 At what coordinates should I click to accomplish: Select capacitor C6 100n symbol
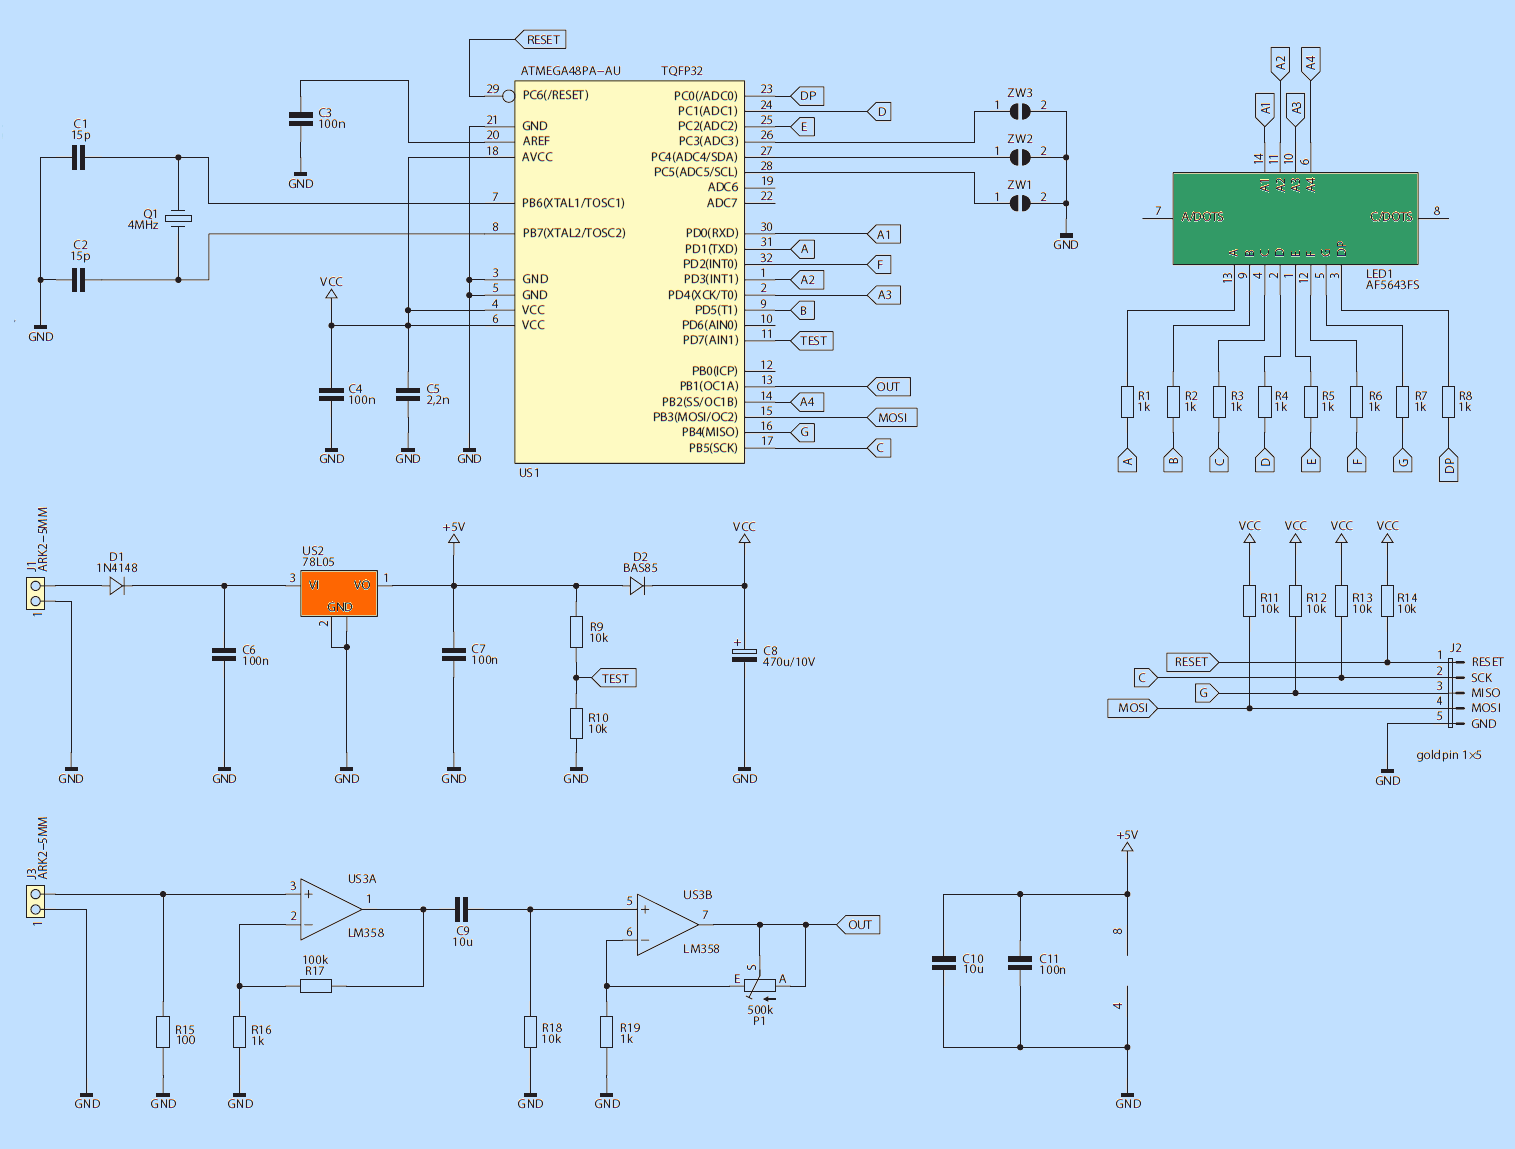tap(224, 654)
